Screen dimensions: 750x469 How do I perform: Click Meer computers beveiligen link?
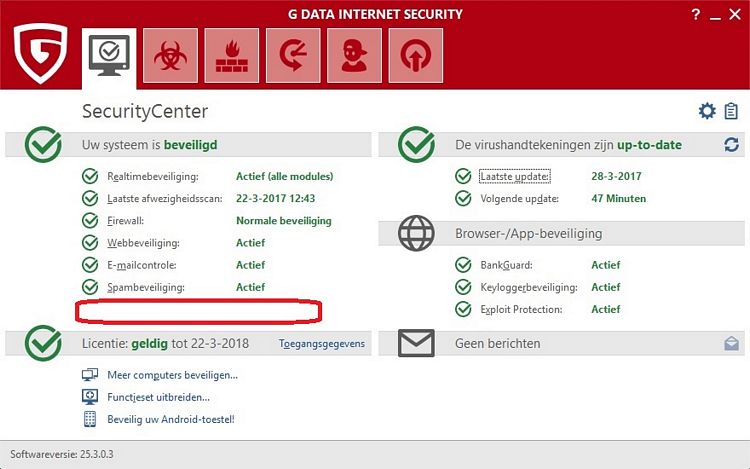(x=172, y=375)
